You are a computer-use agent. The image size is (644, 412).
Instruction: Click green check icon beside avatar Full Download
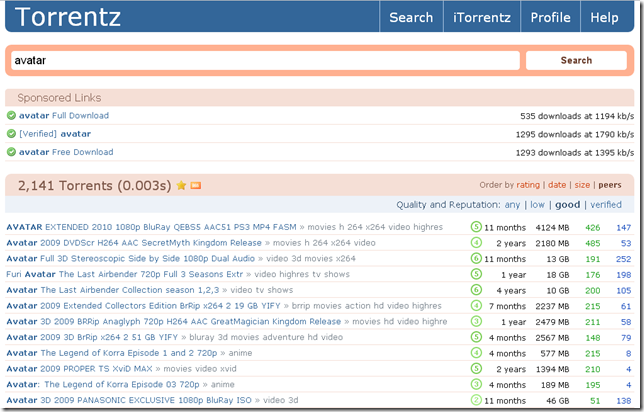click(12, 115)
